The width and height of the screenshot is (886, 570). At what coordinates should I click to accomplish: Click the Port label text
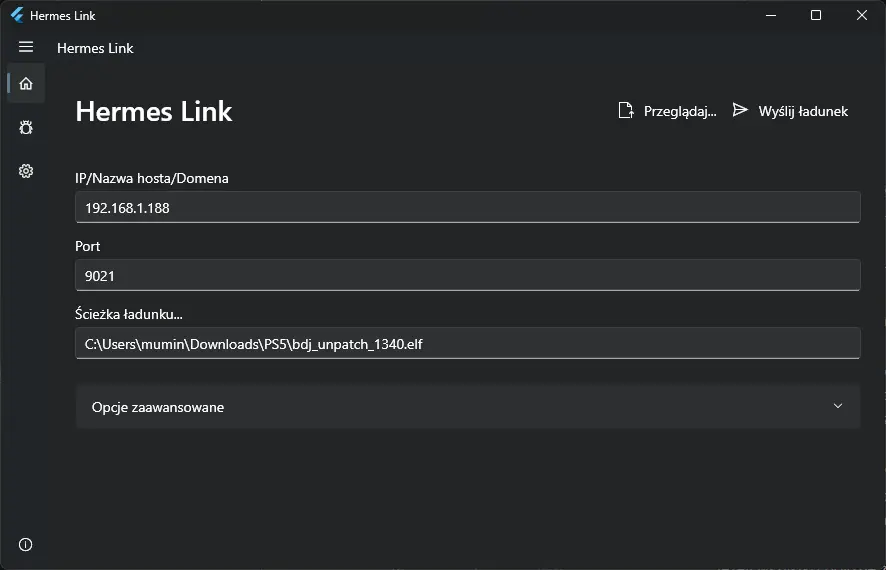coord(88,246)
